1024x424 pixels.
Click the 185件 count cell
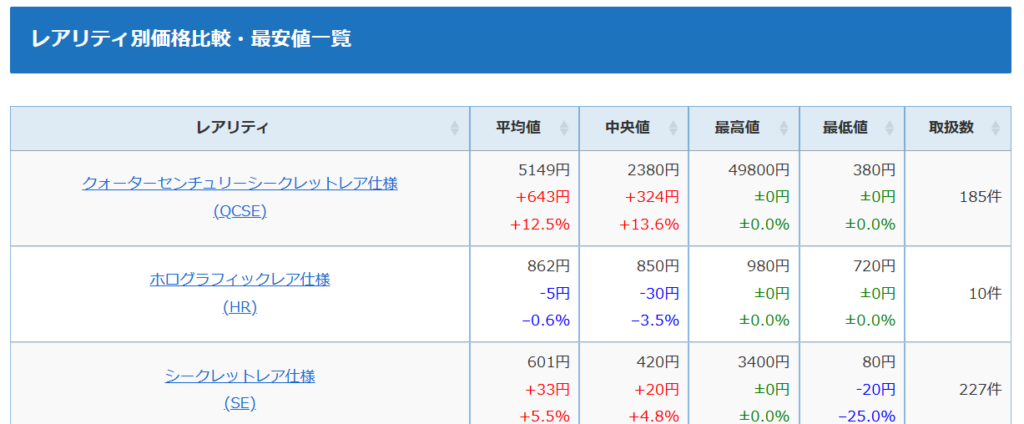tap(980, 197)
